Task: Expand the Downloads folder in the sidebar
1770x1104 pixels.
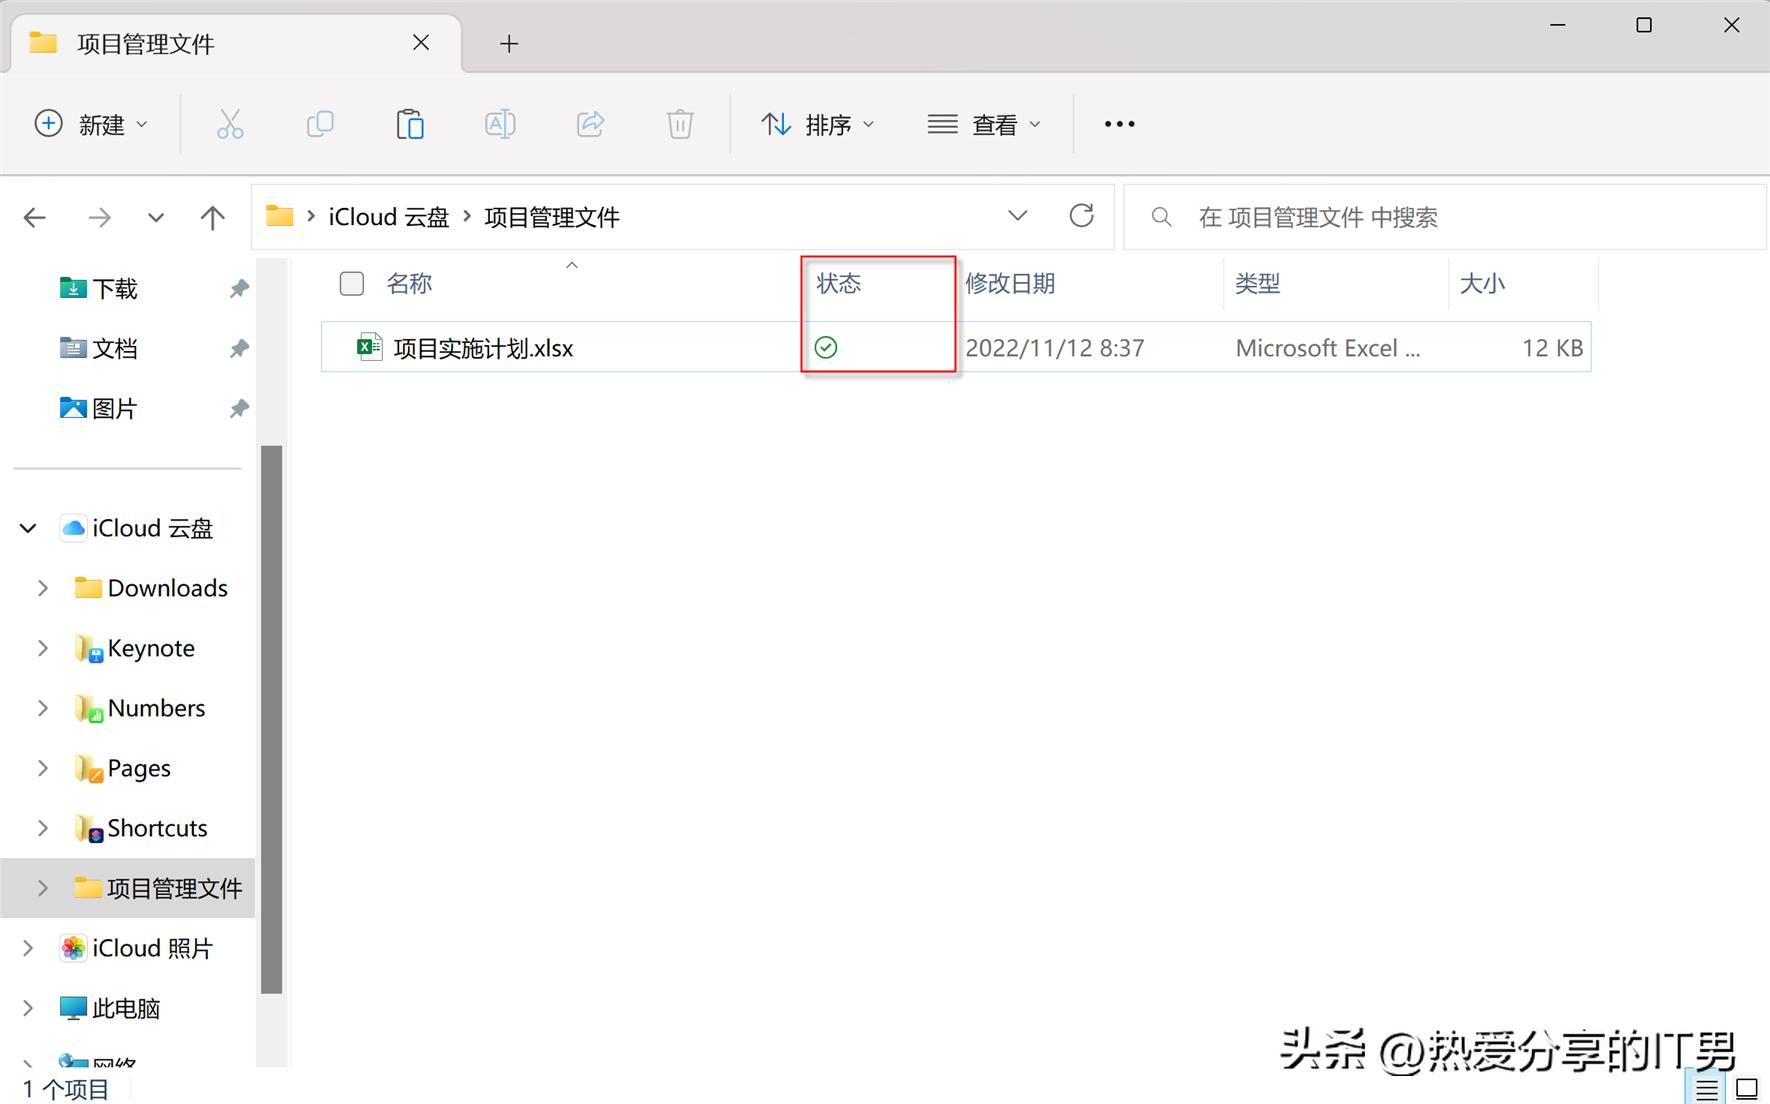Action: coord(41,588)
